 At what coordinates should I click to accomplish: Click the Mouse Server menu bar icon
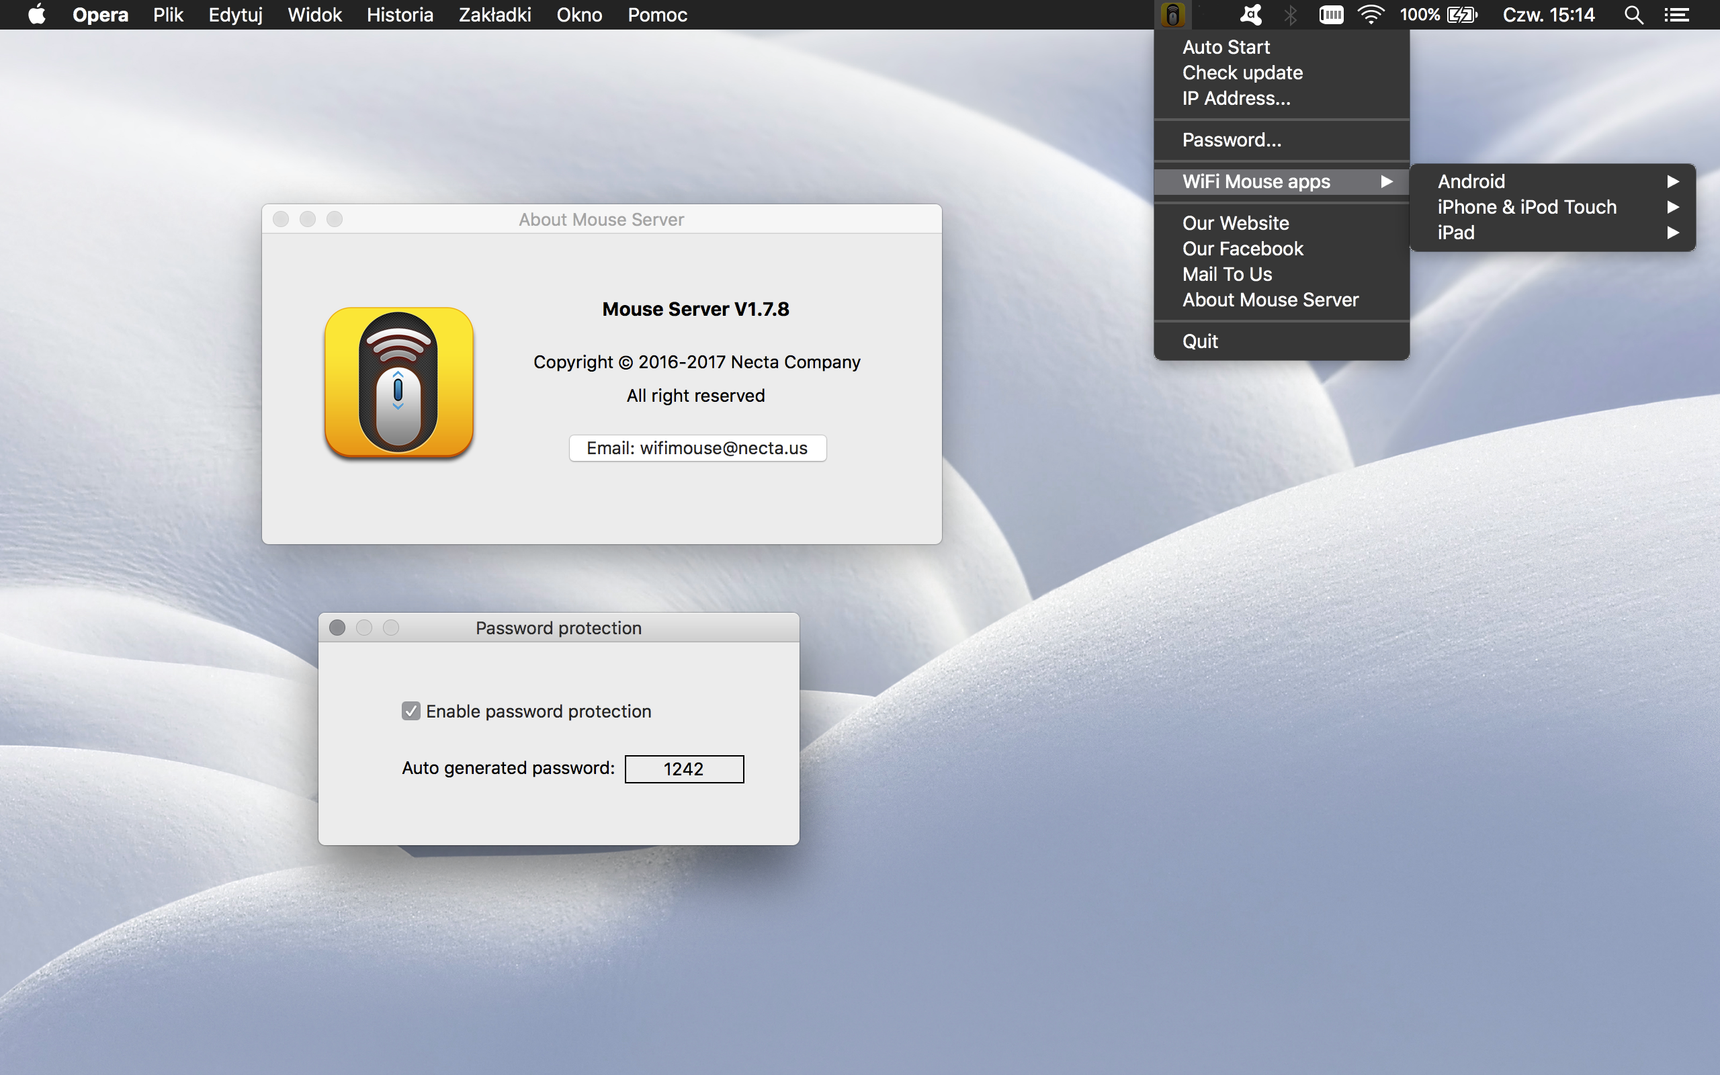click(1172, 15)
